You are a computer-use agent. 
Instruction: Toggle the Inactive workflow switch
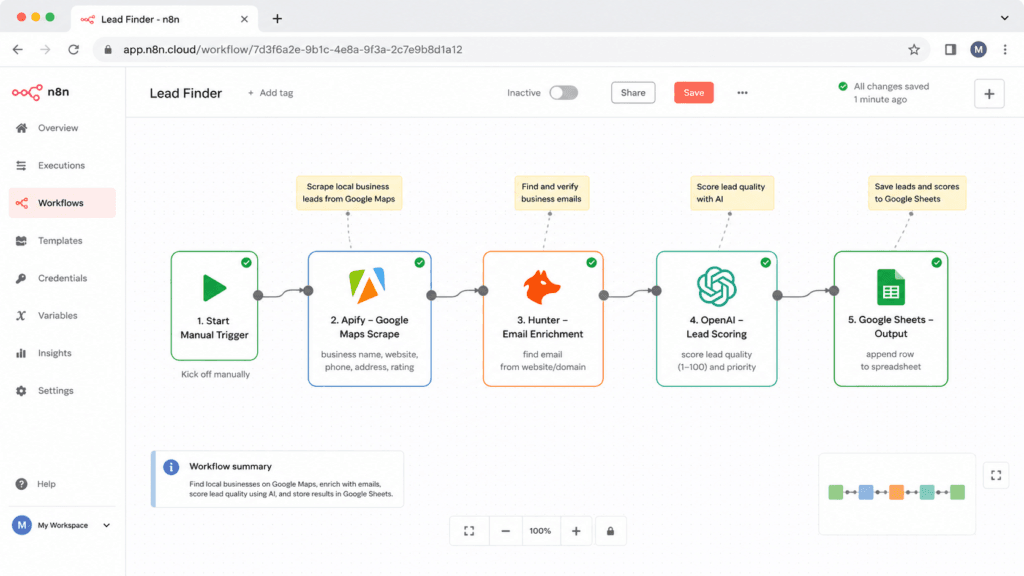[x=563, y=93]
